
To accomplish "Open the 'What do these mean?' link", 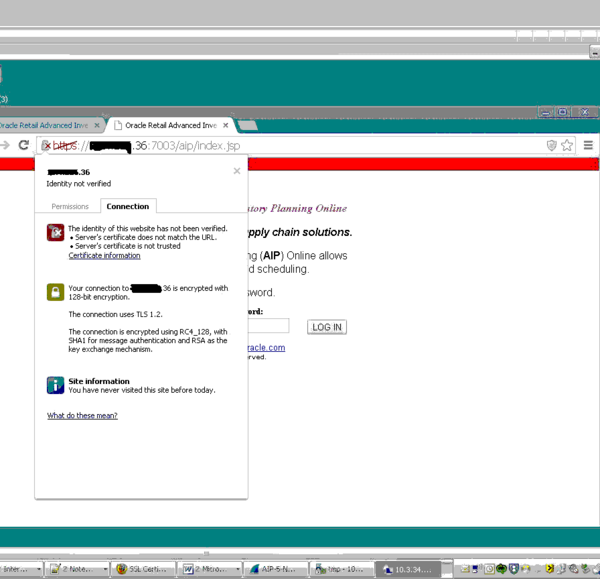I will (x=82, y=416).
